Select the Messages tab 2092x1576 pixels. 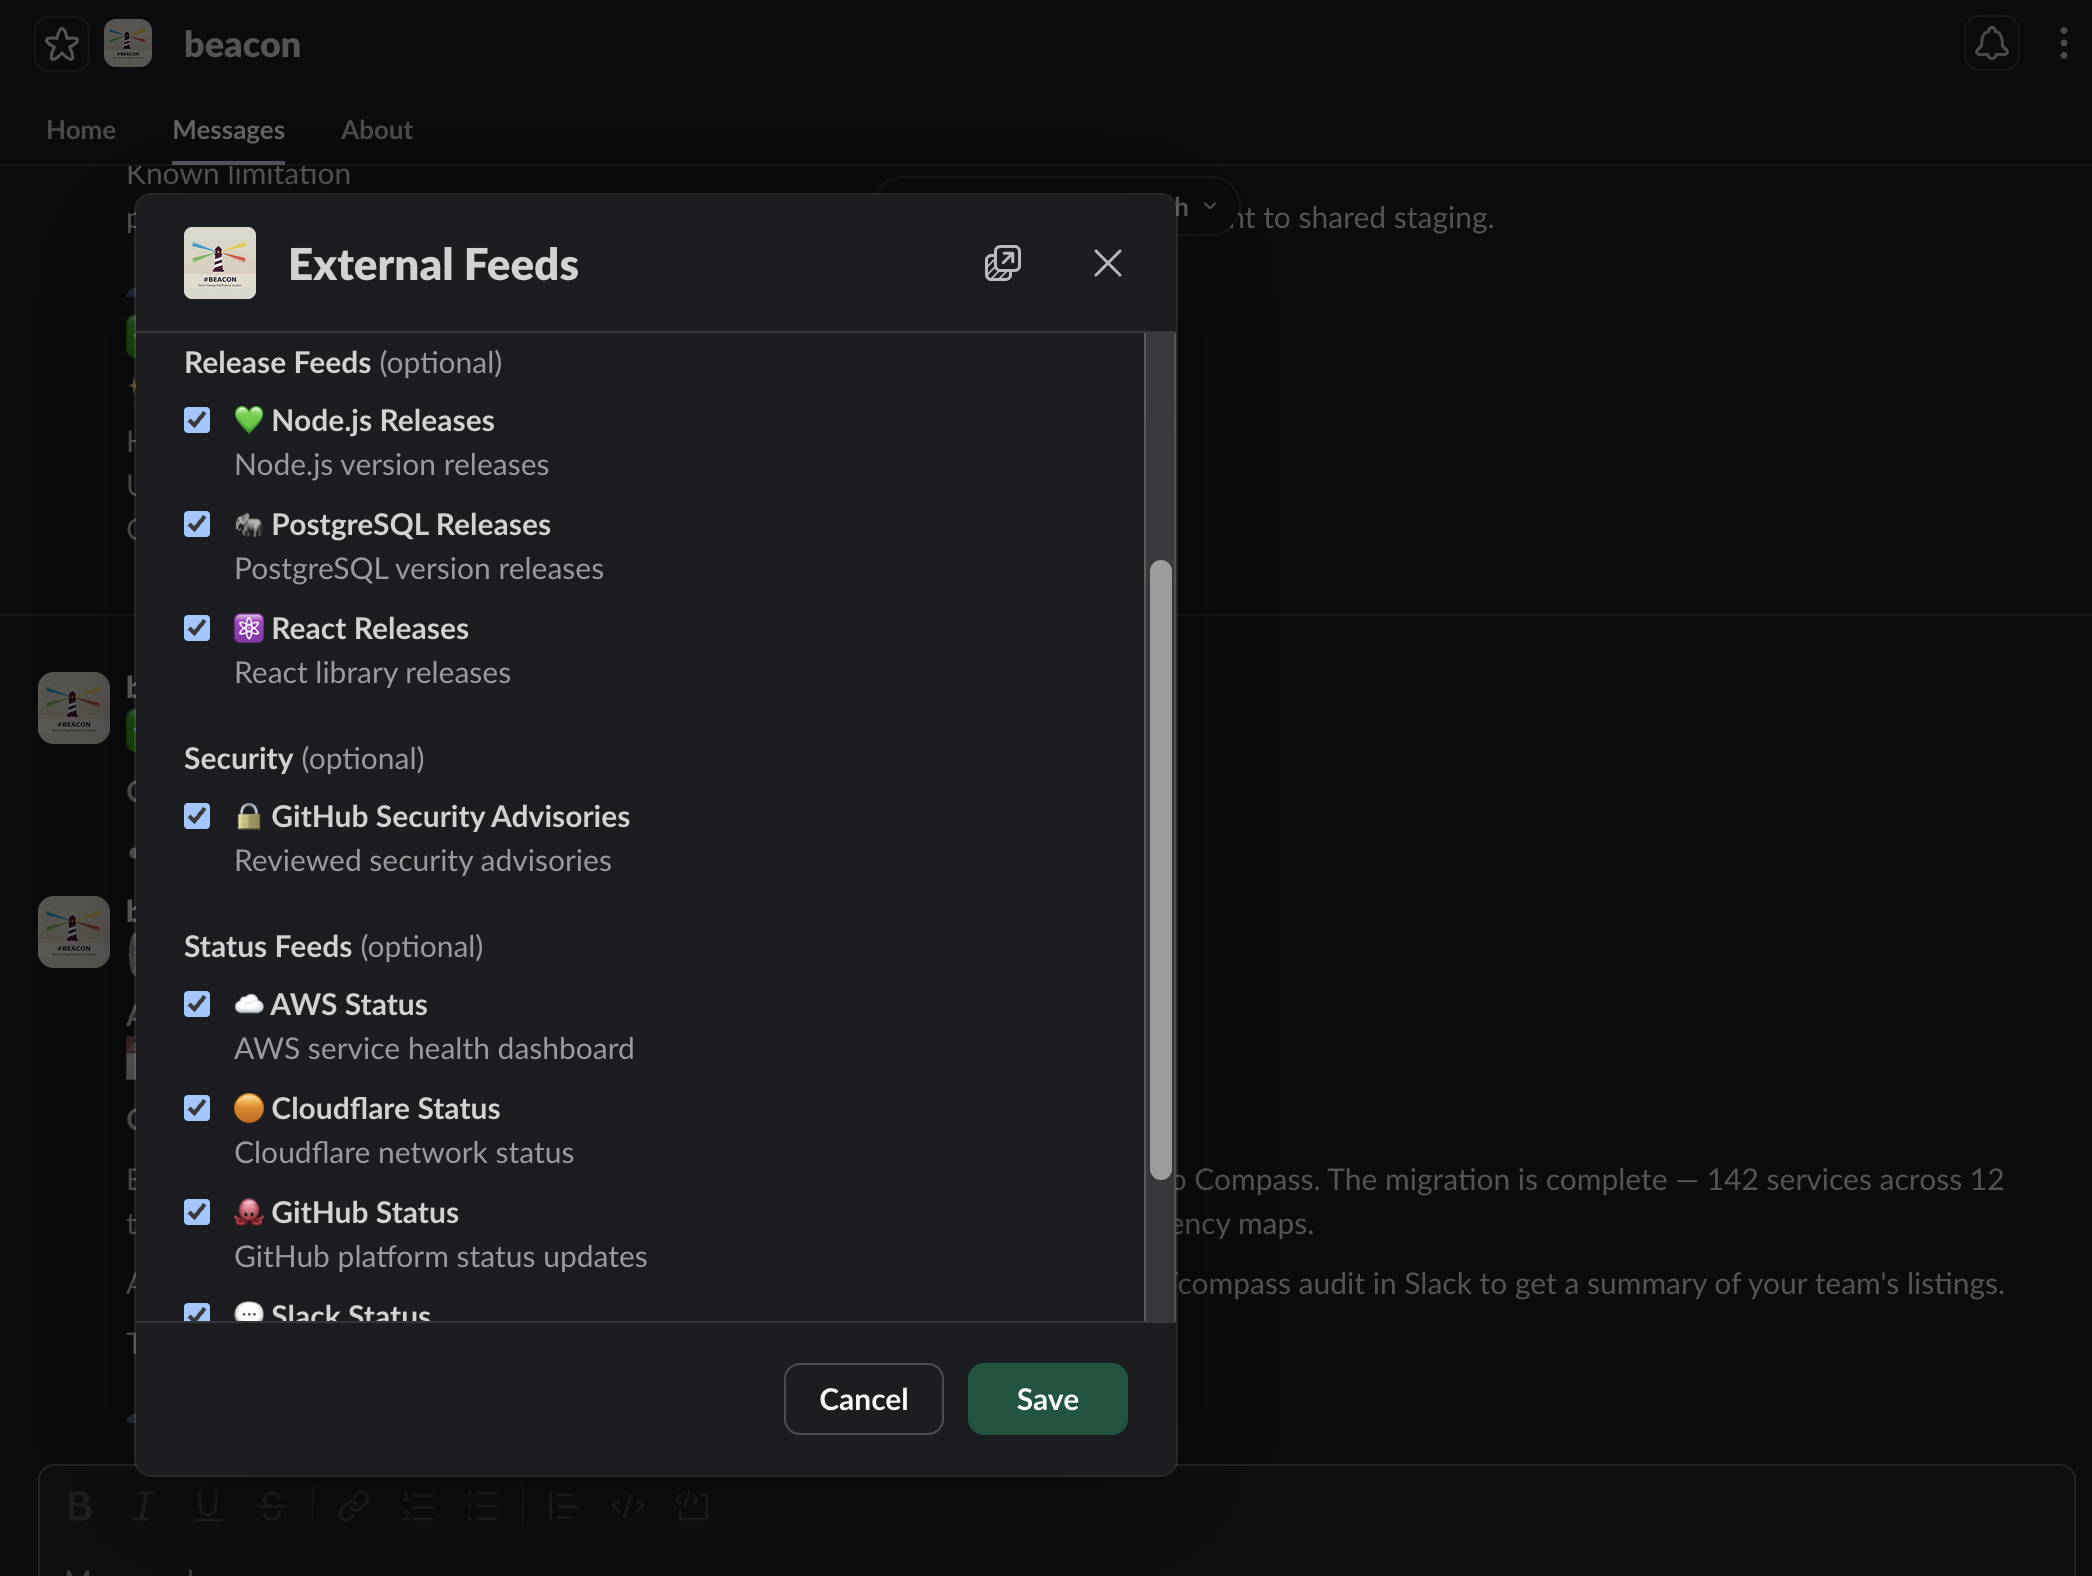(x=228, y=129)
